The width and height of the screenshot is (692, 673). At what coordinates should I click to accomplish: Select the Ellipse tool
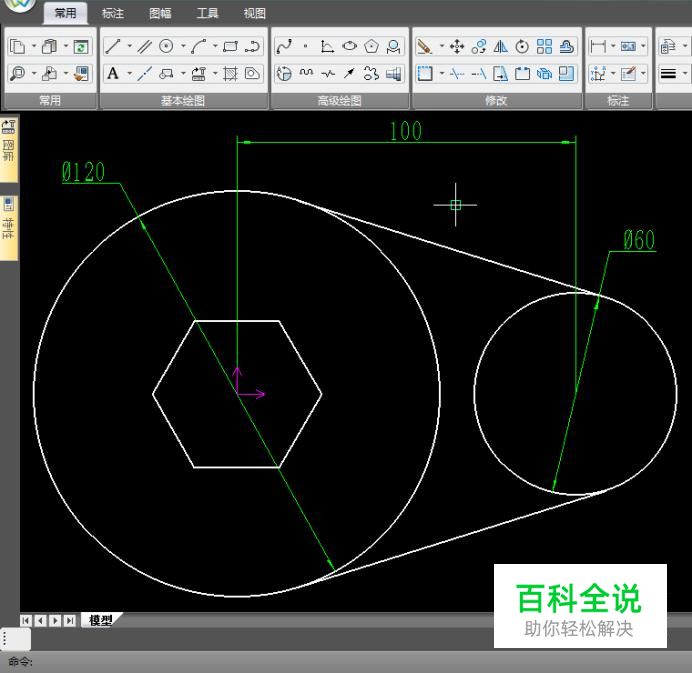click(x=350, y=46)
